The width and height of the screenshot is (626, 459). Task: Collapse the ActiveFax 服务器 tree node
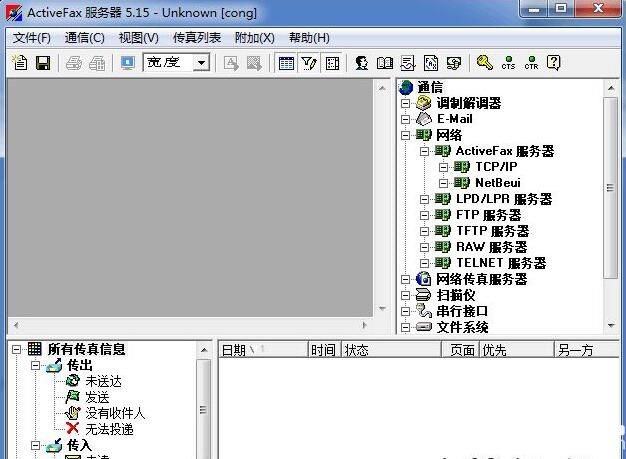(424, 151)
